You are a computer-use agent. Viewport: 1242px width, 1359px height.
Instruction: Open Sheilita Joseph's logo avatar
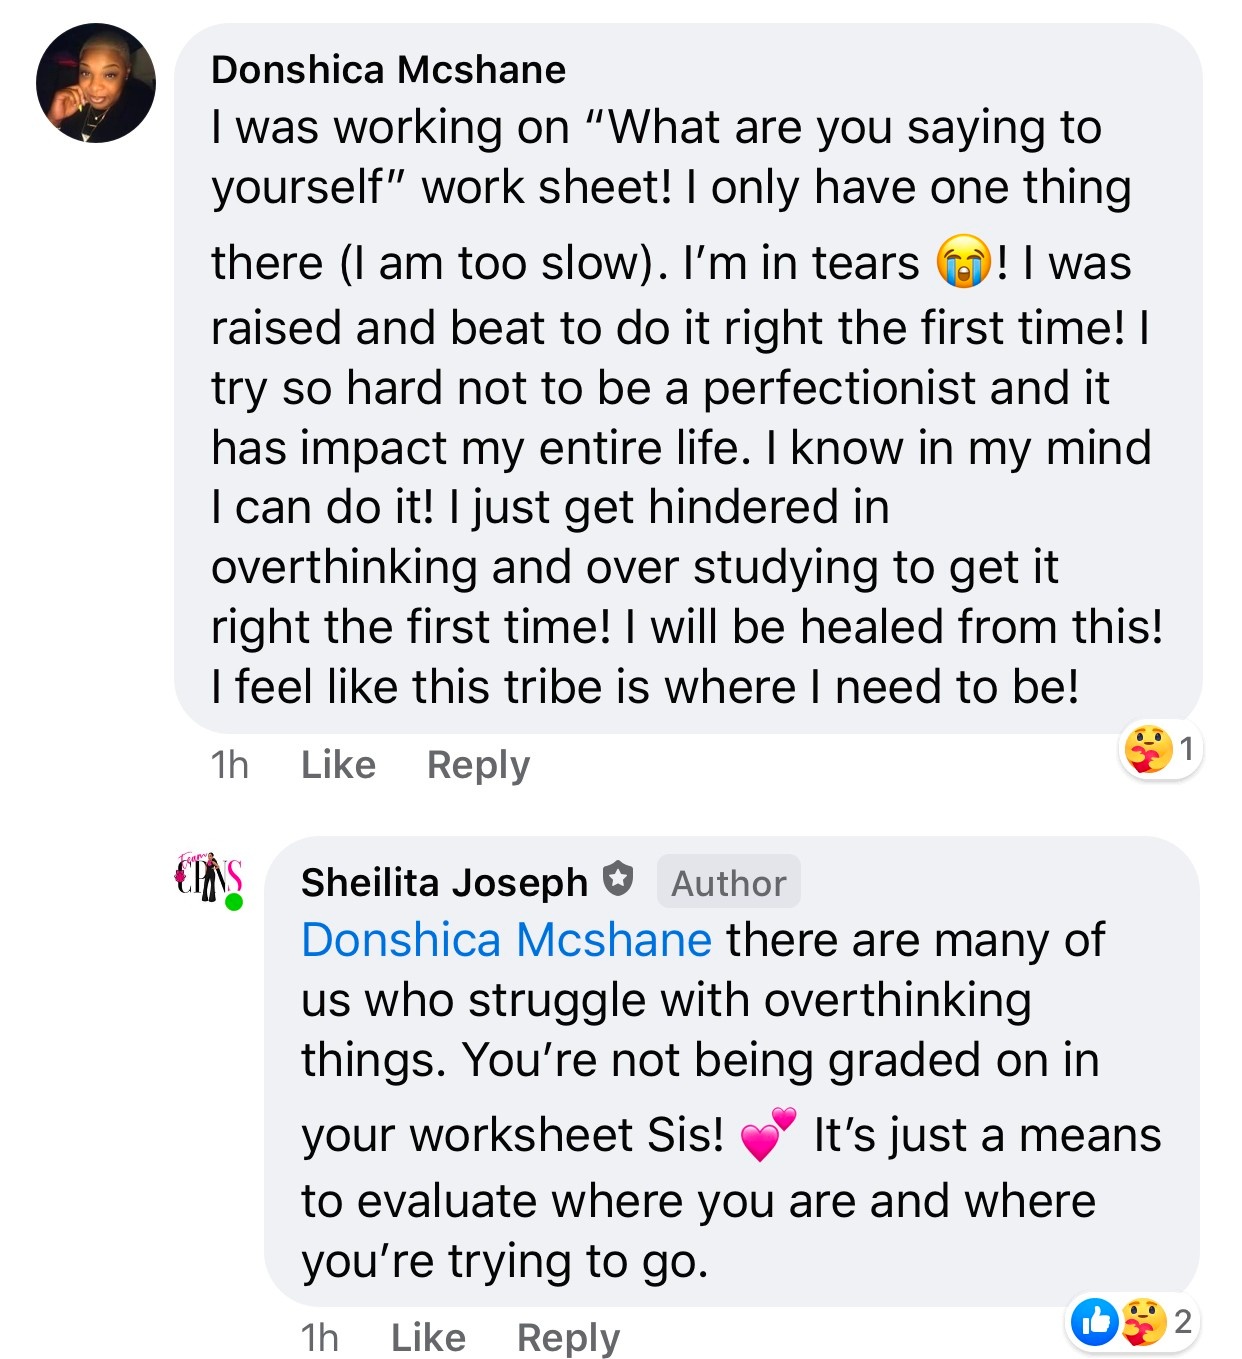pyautogui.click(x=207, y=877)
